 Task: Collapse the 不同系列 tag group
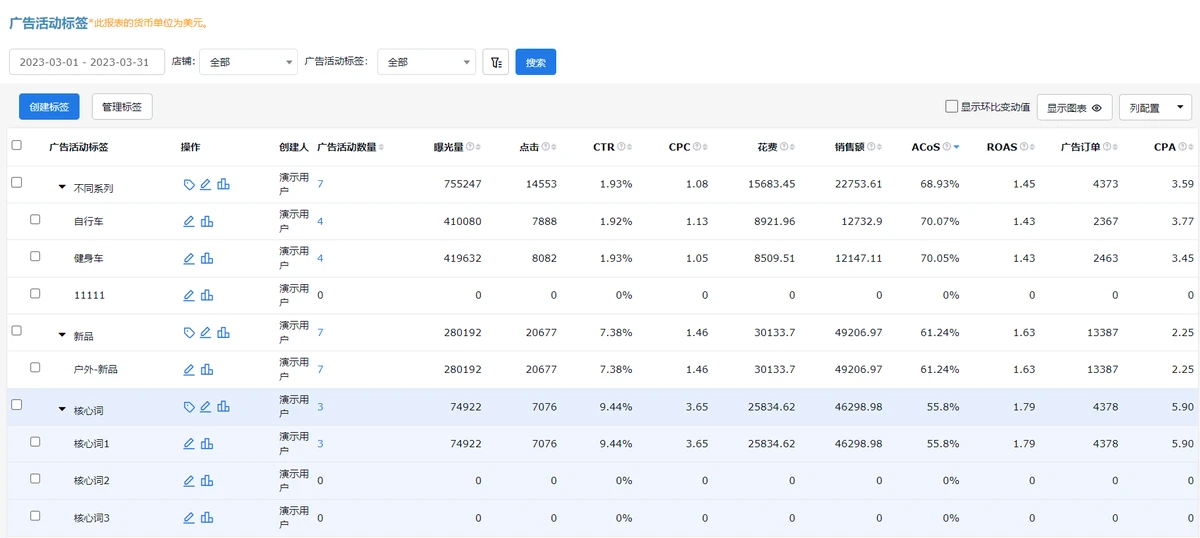[62, 185]
